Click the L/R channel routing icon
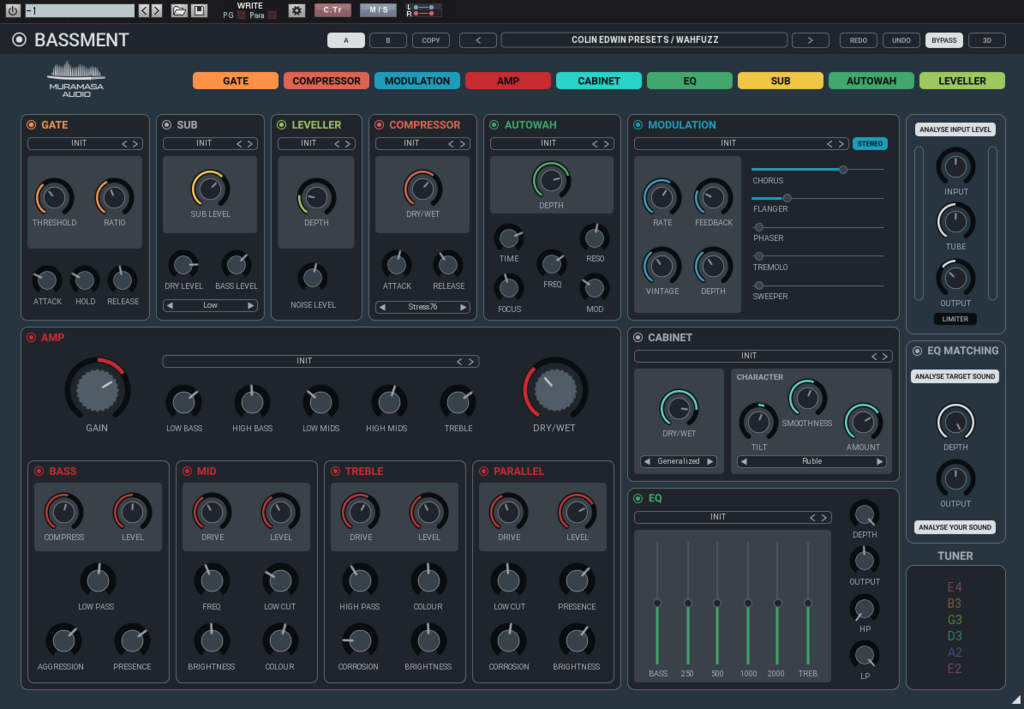The image size is (1024, 709). click(x=423, y=10)
